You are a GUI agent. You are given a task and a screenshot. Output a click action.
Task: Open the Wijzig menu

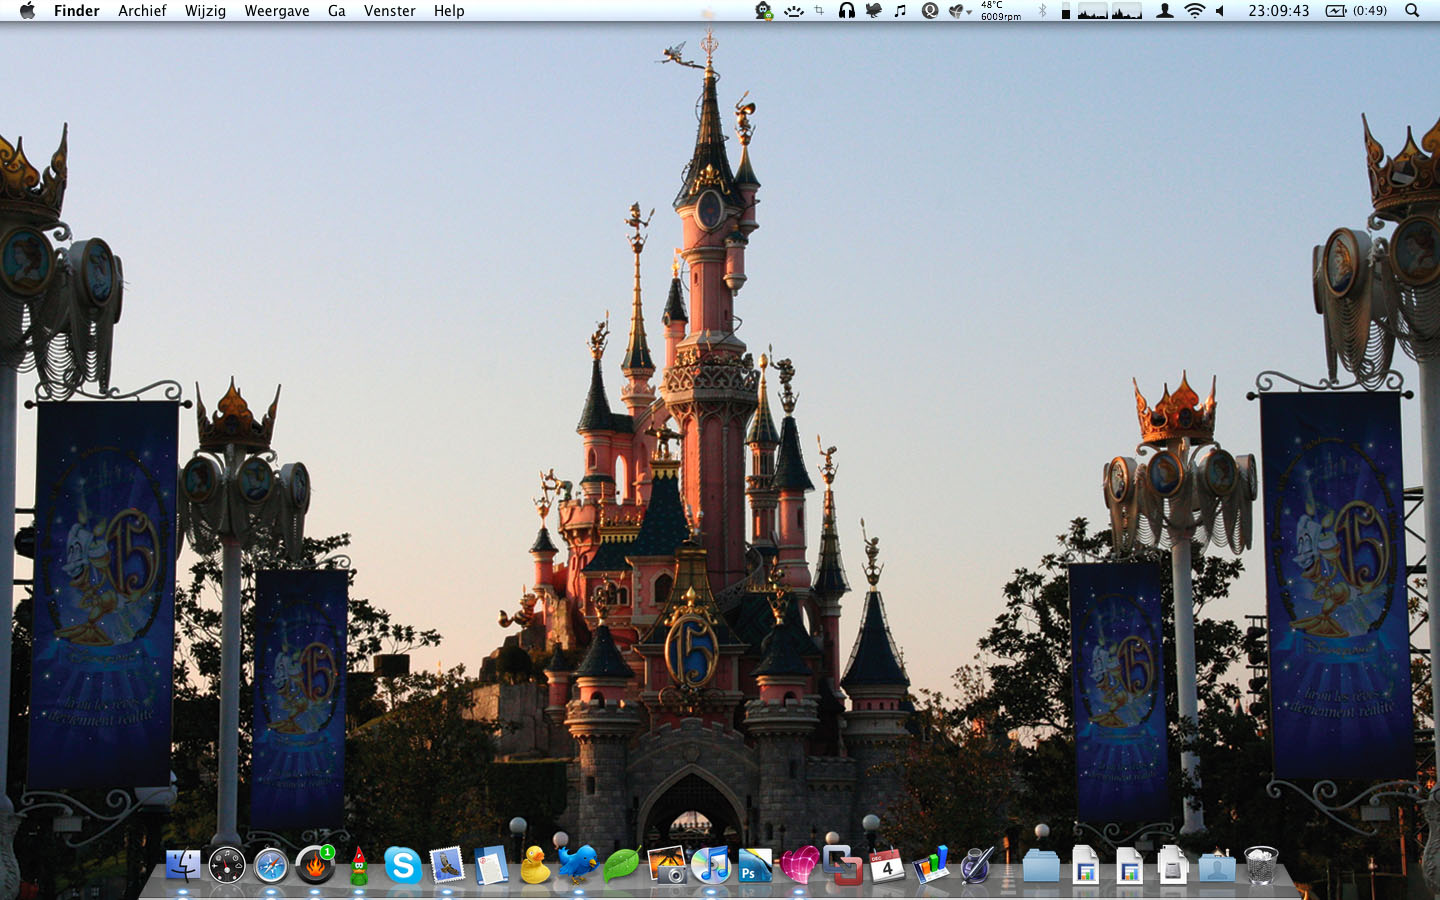(205, 11)
